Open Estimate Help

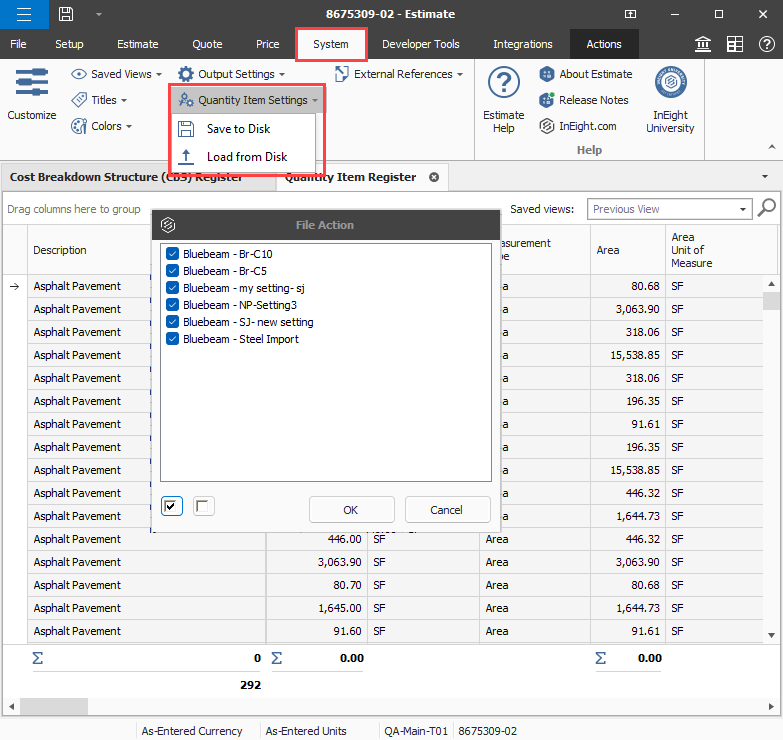coord(503,100)
